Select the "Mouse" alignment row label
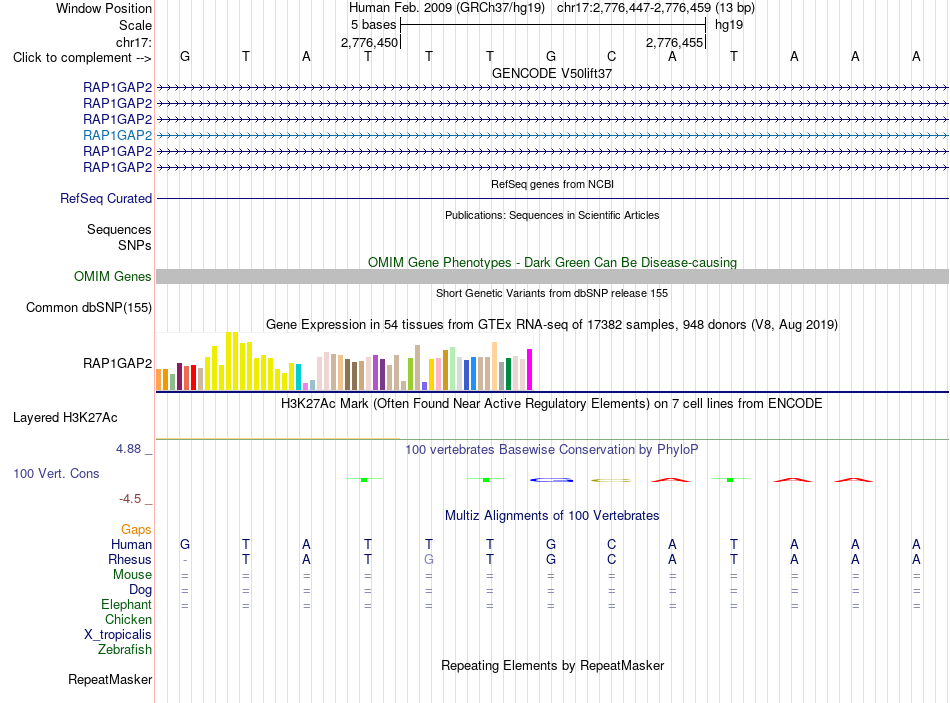950x703 pixels. [x=132, y=575]
